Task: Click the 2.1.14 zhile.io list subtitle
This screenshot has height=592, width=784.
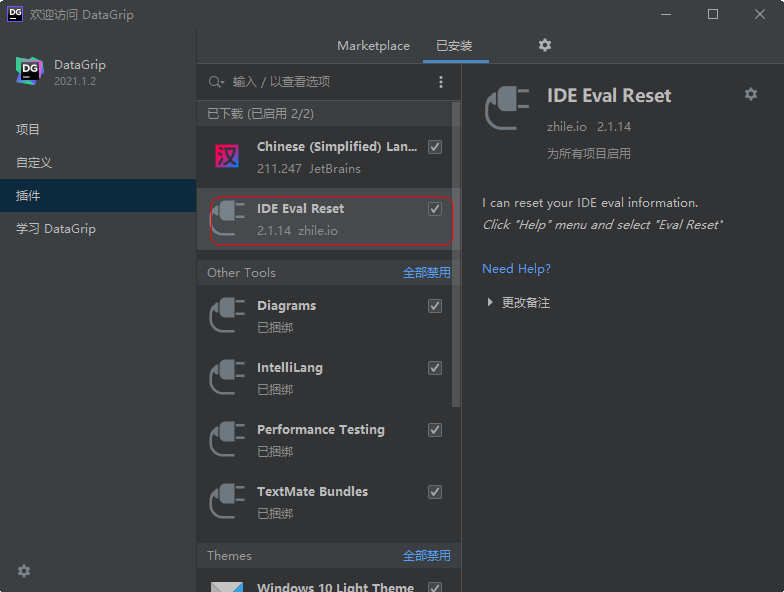Action: pyautogui.click(x=297, y=230)
